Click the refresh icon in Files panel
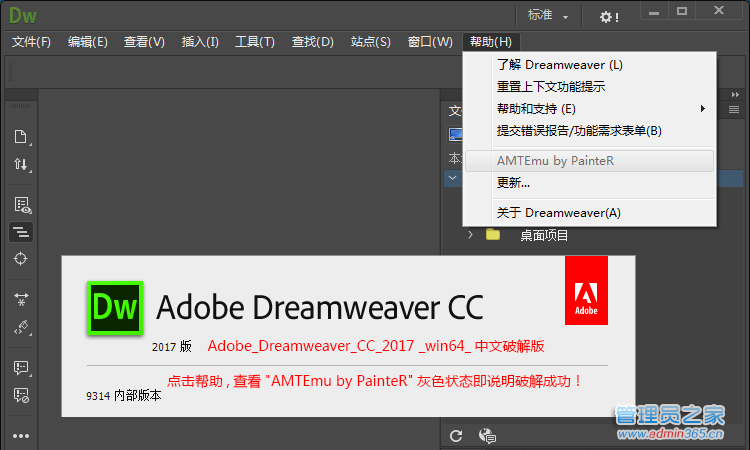The height and width of the screenshot is (450, 750). 456,436
